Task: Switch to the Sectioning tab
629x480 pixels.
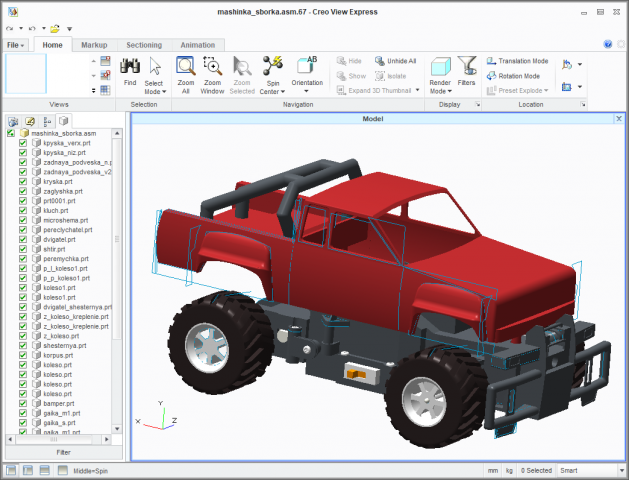Action: click(144, 45)
